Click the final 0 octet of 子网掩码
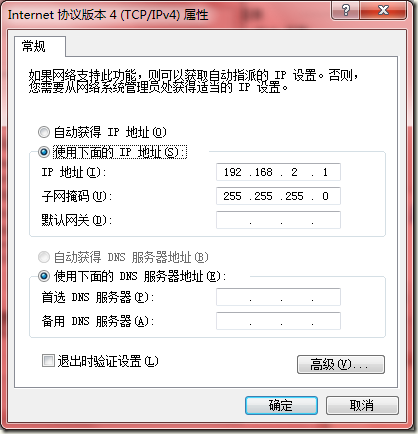 325,196
